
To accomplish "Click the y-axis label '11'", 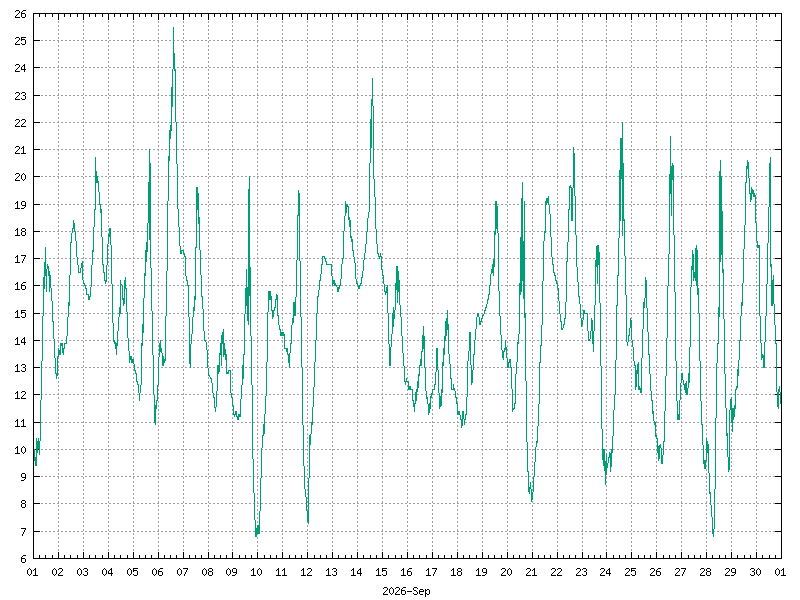I will tap(20, 423).
